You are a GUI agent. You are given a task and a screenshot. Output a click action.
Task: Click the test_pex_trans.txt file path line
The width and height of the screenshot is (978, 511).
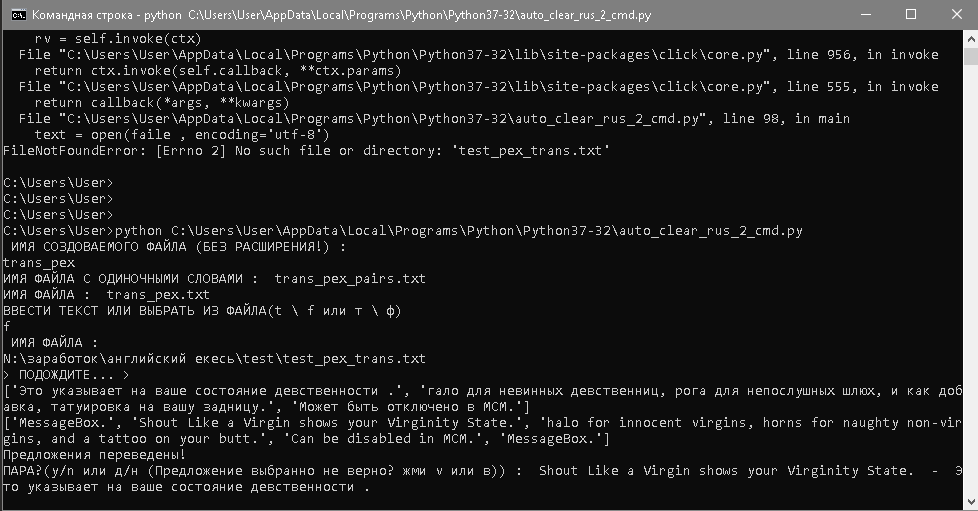point(214,358)
